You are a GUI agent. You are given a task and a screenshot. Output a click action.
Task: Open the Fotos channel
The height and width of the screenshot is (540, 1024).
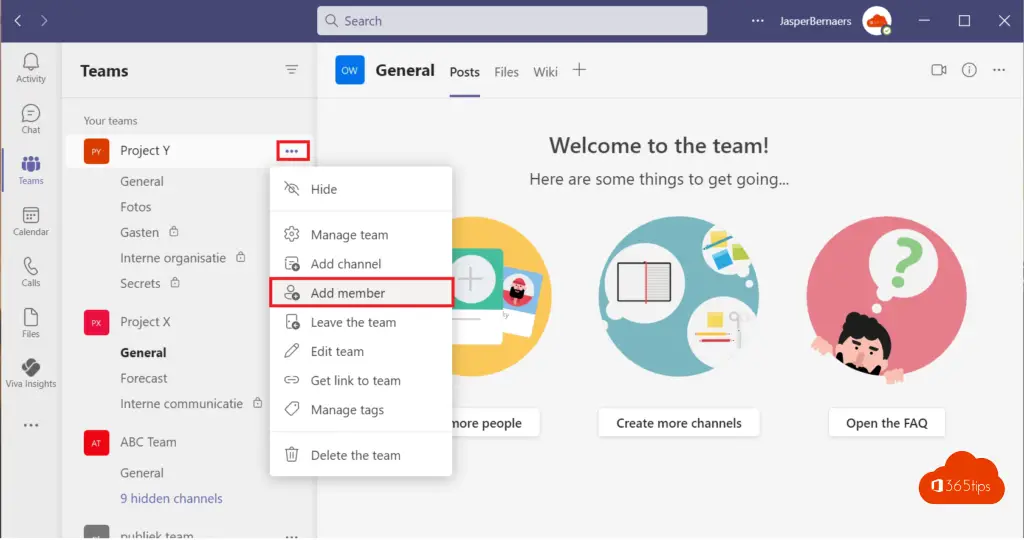click(136, 207)
